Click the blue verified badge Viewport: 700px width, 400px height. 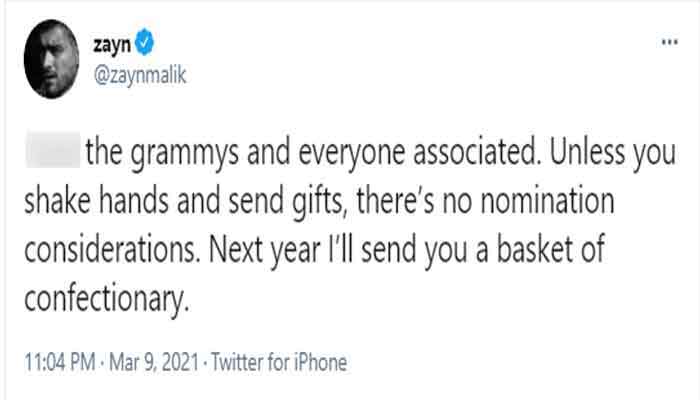(147, 43)
